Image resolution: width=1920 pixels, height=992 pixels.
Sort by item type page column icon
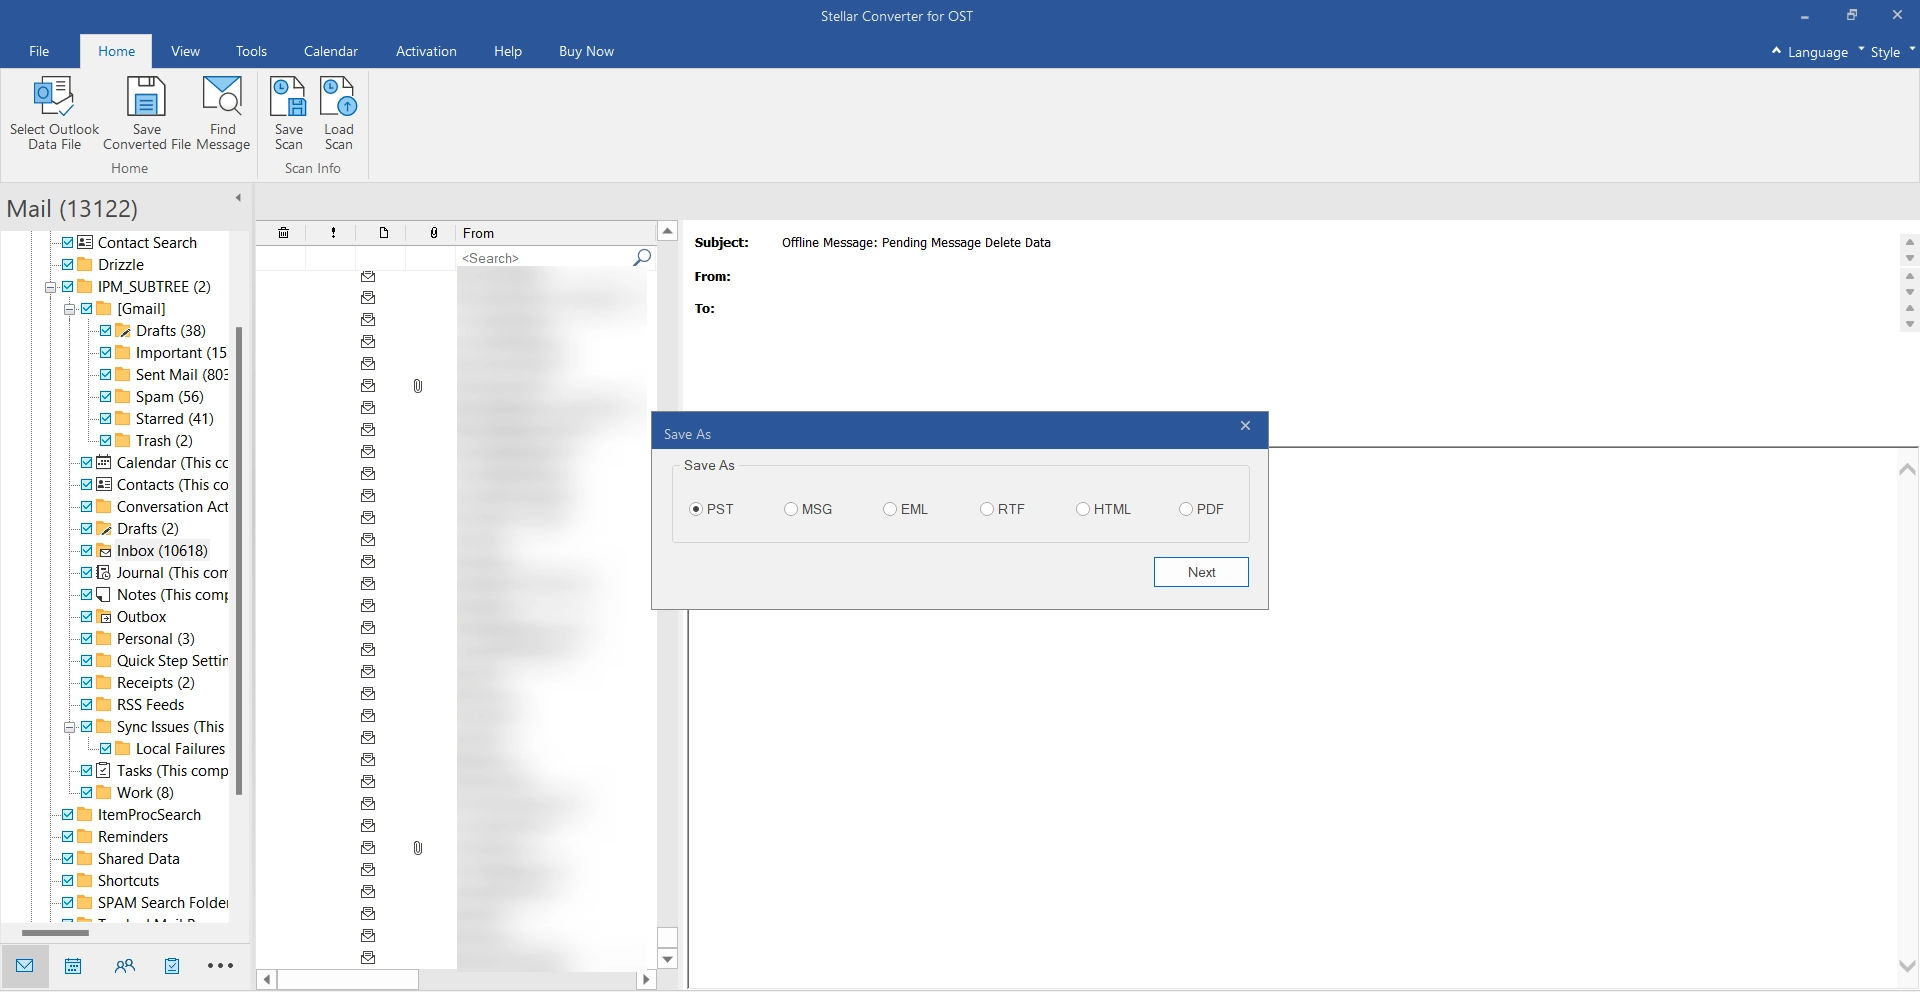[x=384, y=233]
